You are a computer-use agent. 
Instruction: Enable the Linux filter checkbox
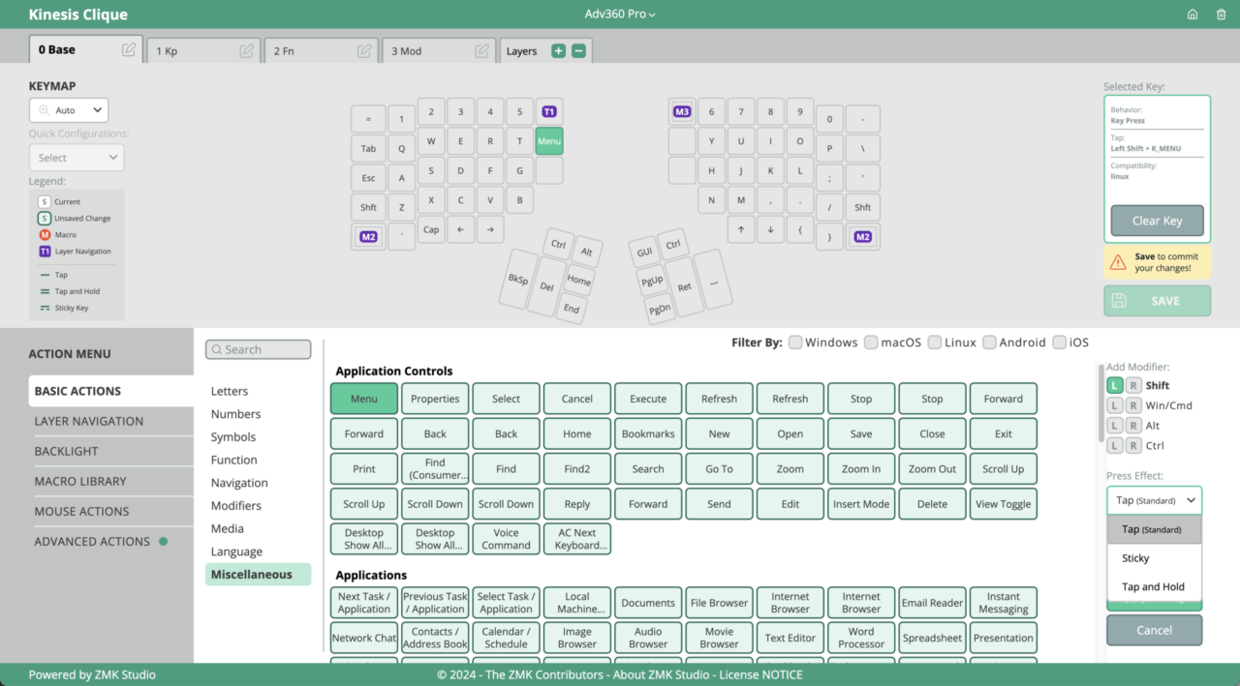(934, 342)
